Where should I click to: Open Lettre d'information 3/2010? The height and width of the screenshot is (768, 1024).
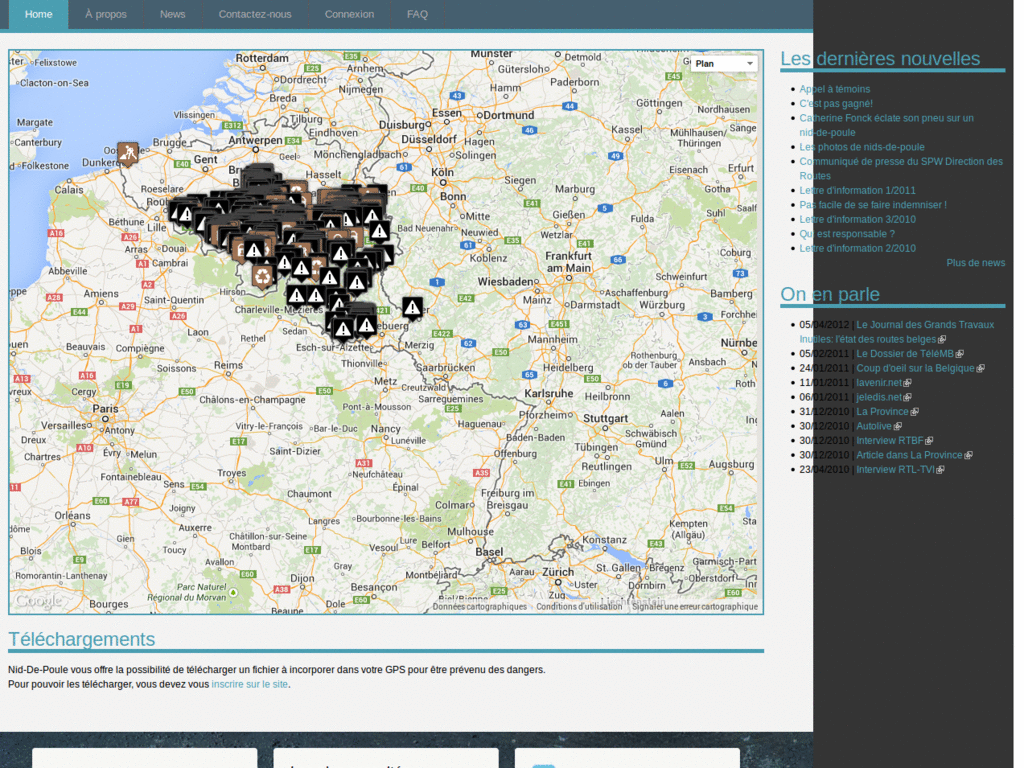click(x=857, y=219)
